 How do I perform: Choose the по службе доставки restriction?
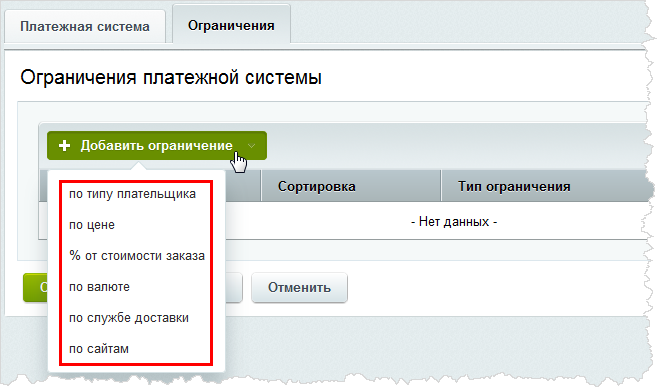(129, 318)
